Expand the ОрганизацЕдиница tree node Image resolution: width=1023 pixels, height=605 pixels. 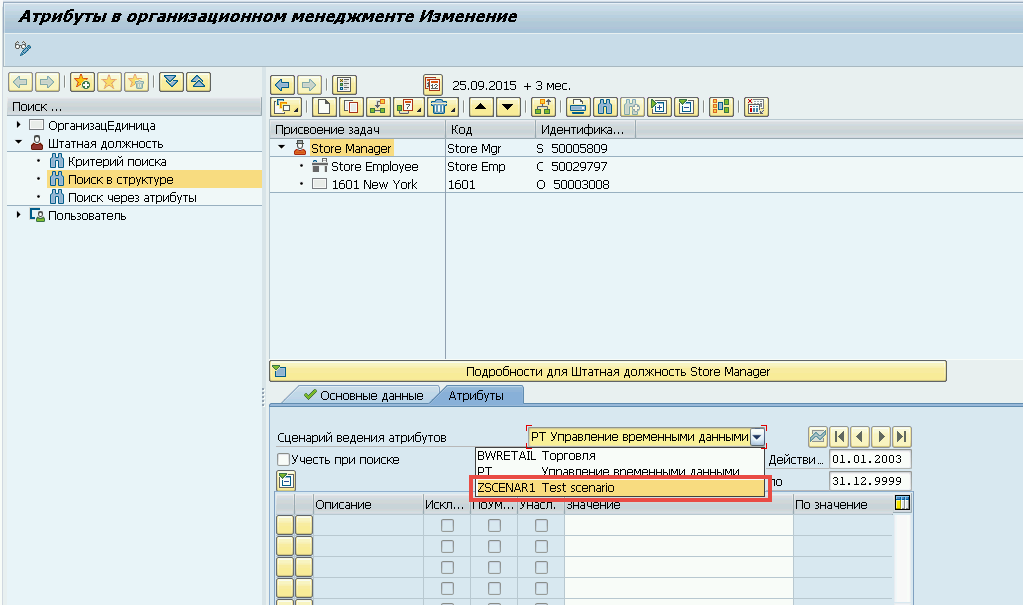pyautogui.click(x=18, y=125)
